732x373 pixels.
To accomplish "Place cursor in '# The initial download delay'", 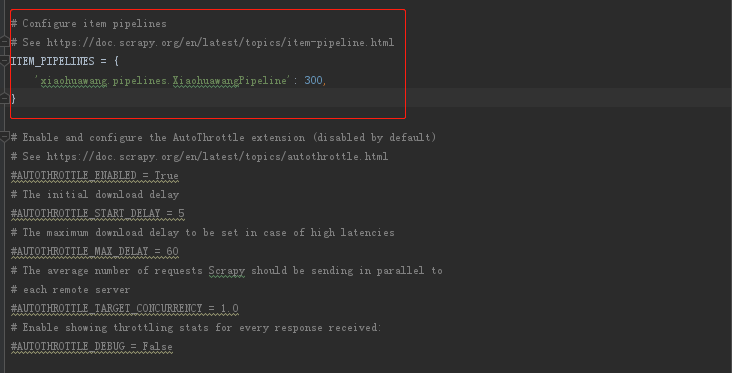I will [95, 195].
